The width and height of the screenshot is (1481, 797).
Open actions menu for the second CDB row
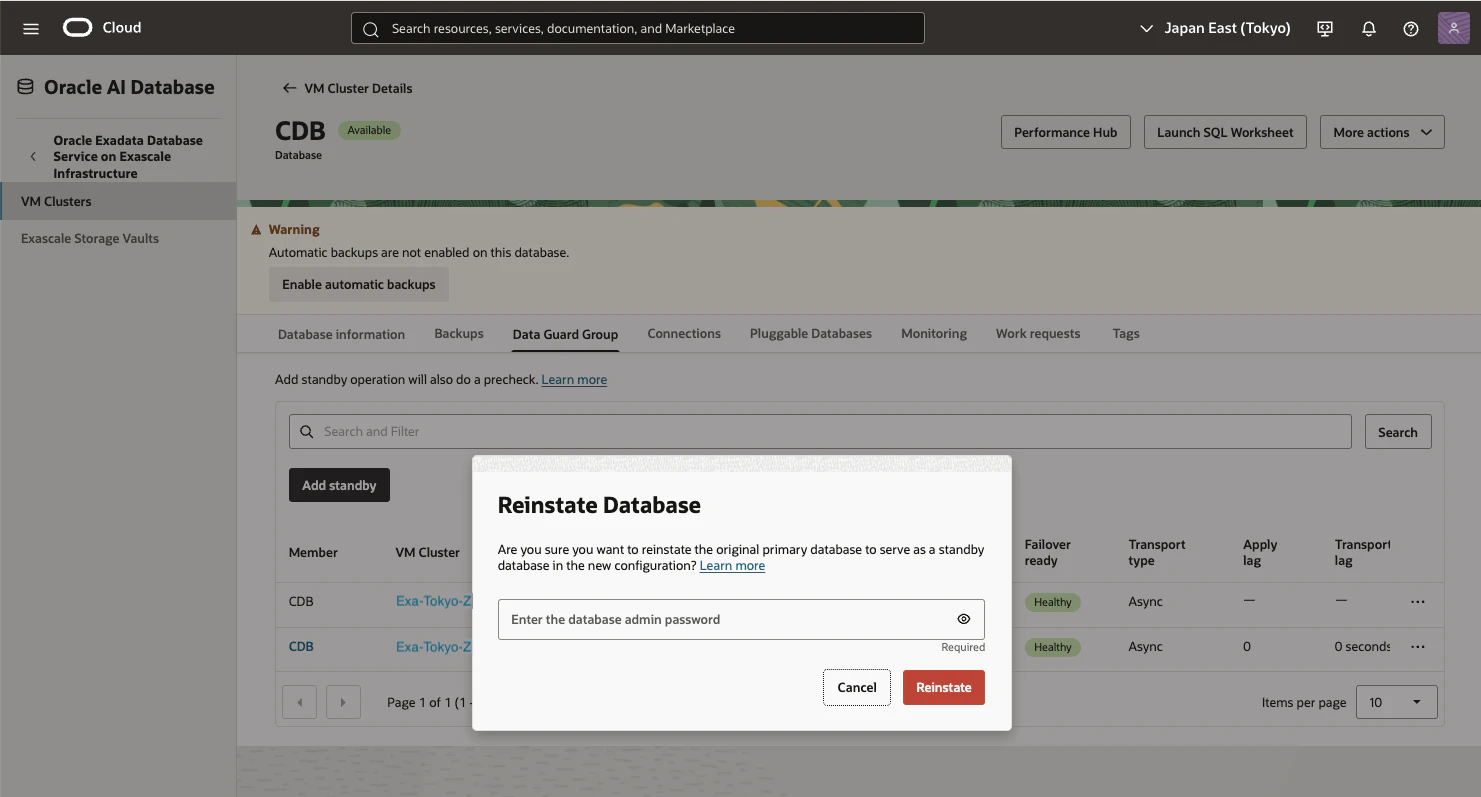[1417, 647]
